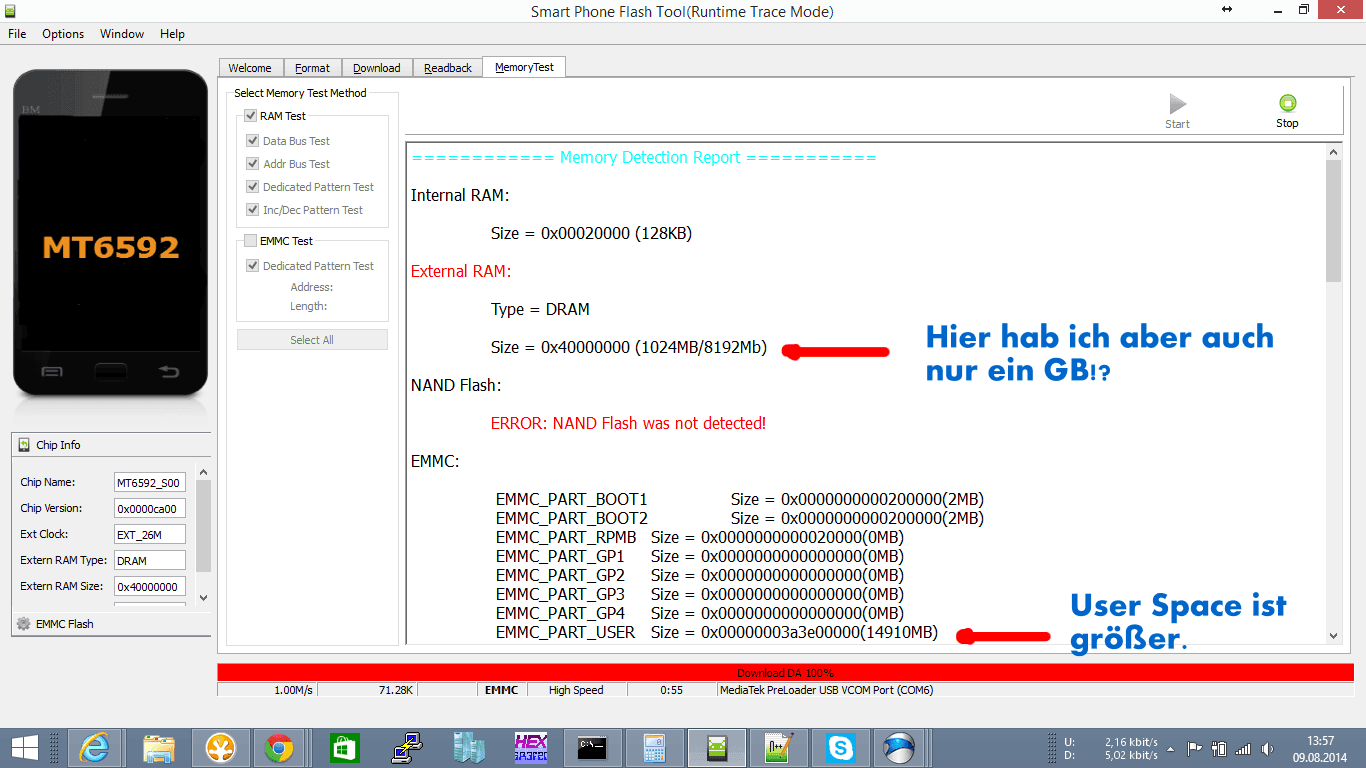1366x768 pixels.
Task: Click the 'High Speed' status bar entry
Action: click(x=576, y=690)
